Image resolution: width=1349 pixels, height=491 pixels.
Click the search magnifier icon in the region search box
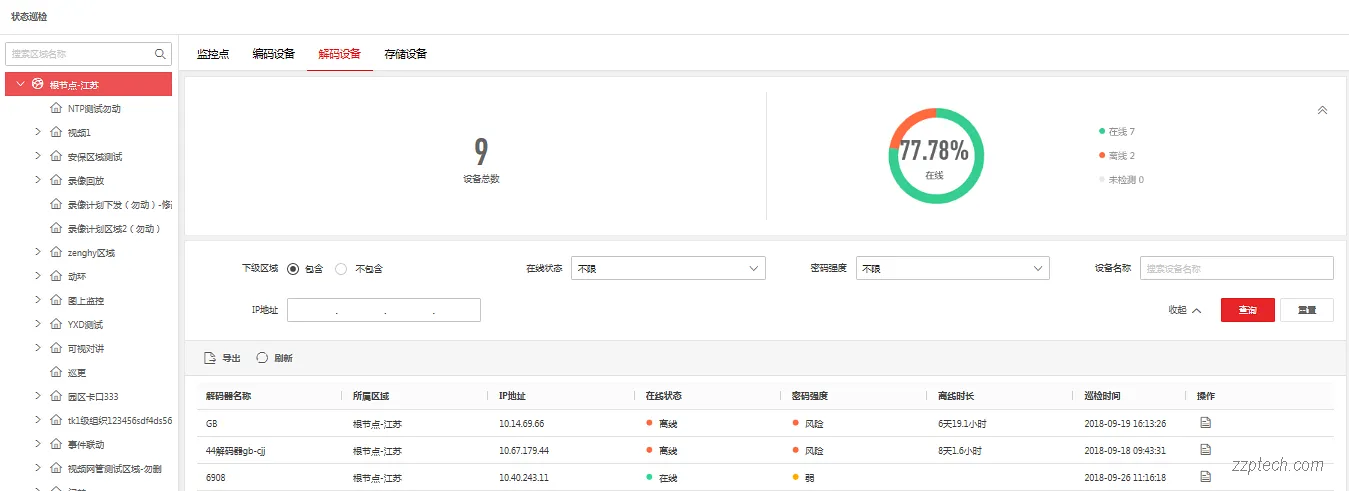[160, 54]
